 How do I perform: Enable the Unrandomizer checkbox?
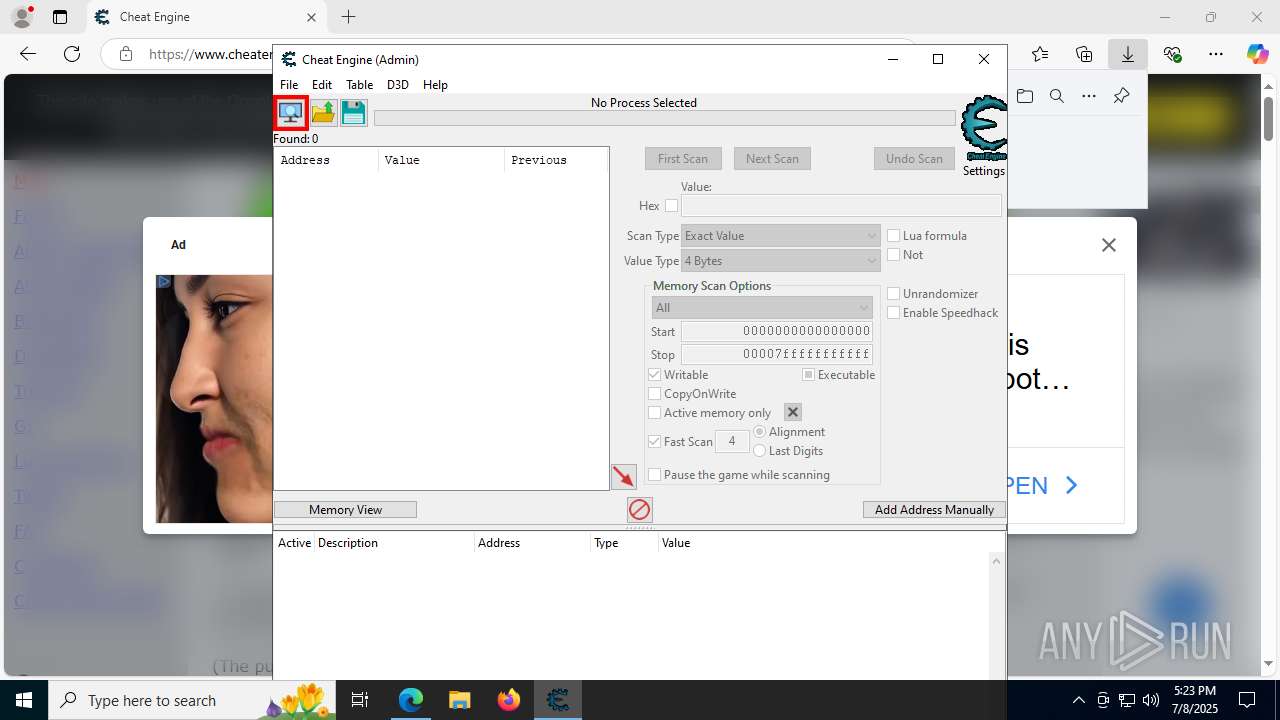point(894,294)
